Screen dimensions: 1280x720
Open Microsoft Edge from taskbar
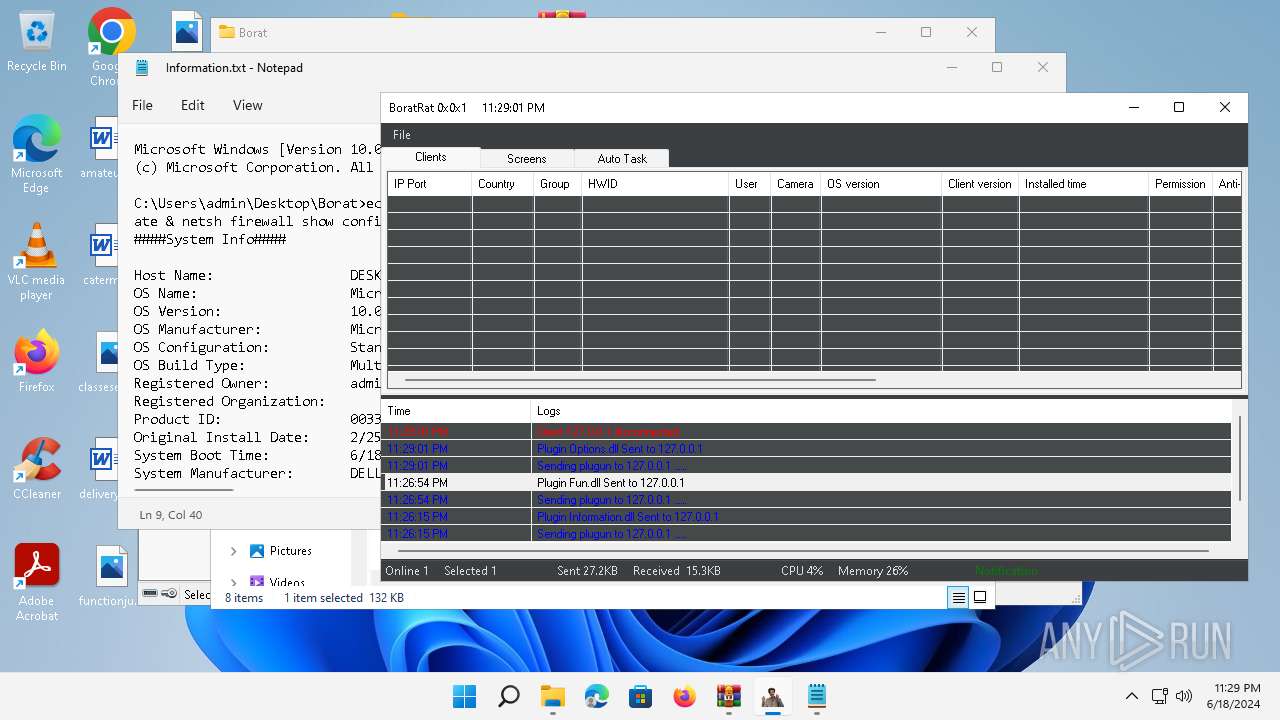click(x=596, y=696)
